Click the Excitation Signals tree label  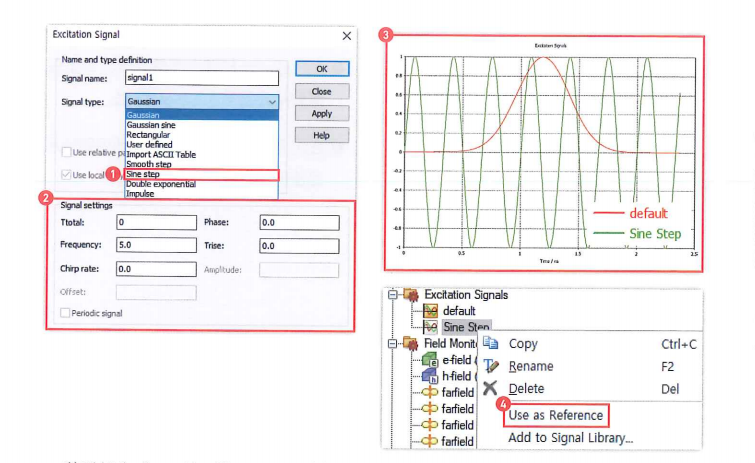coord(466,295)
